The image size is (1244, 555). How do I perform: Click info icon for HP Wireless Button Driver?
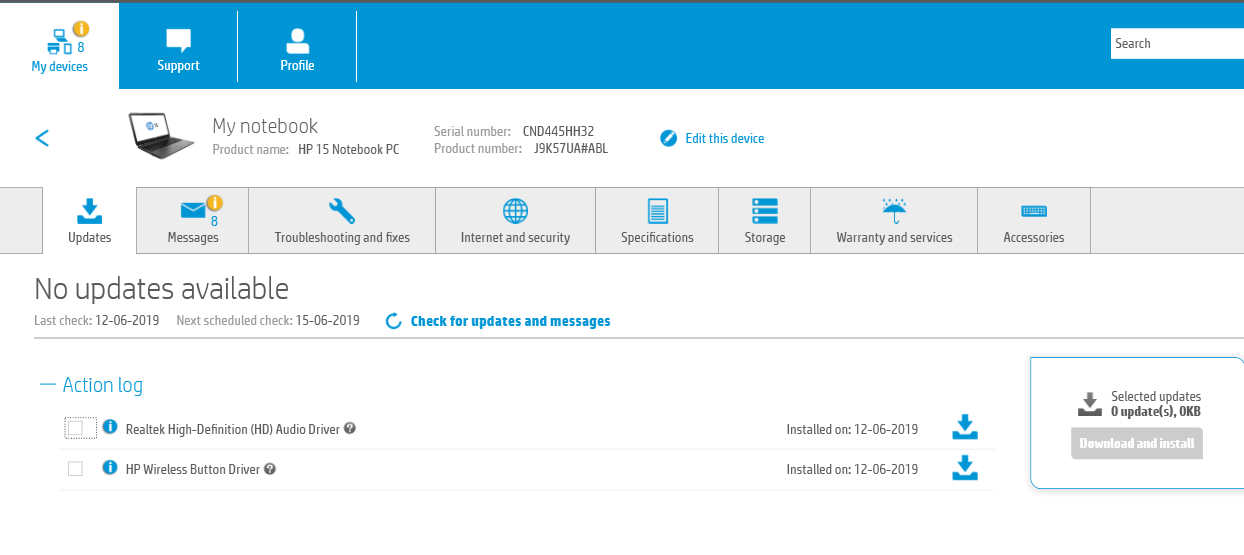(110, 467)
